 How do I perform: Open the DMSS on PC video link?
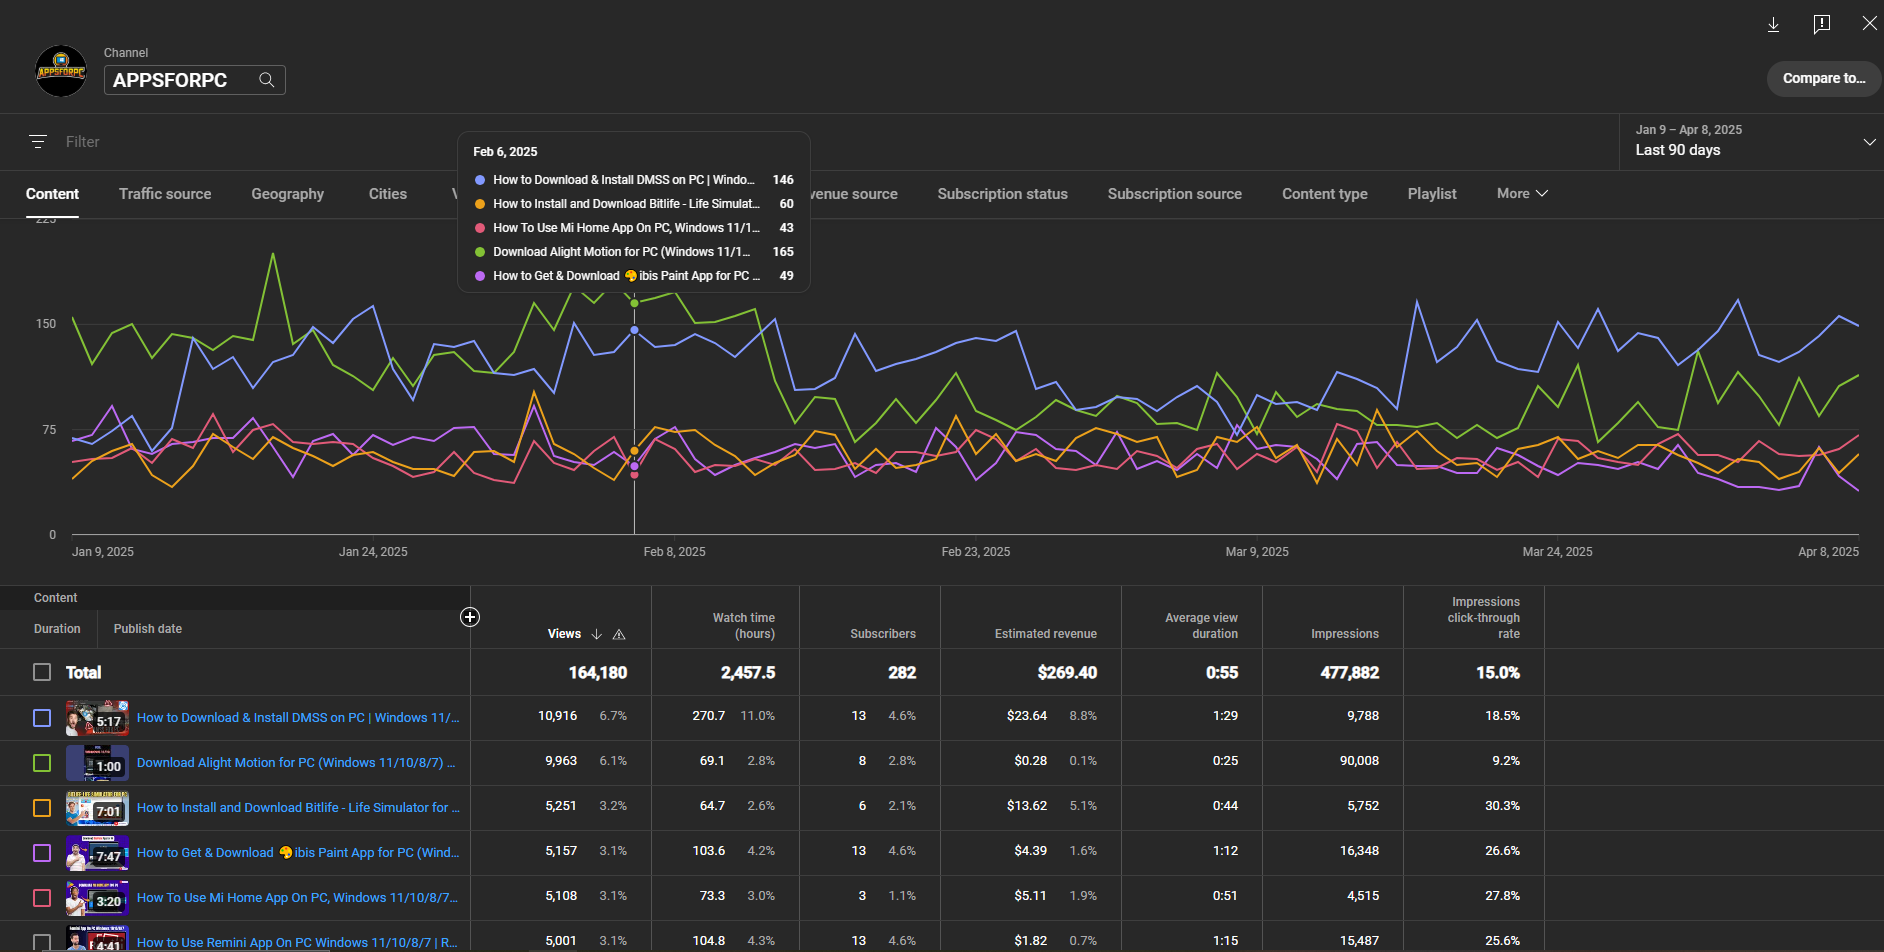(298, 717)
